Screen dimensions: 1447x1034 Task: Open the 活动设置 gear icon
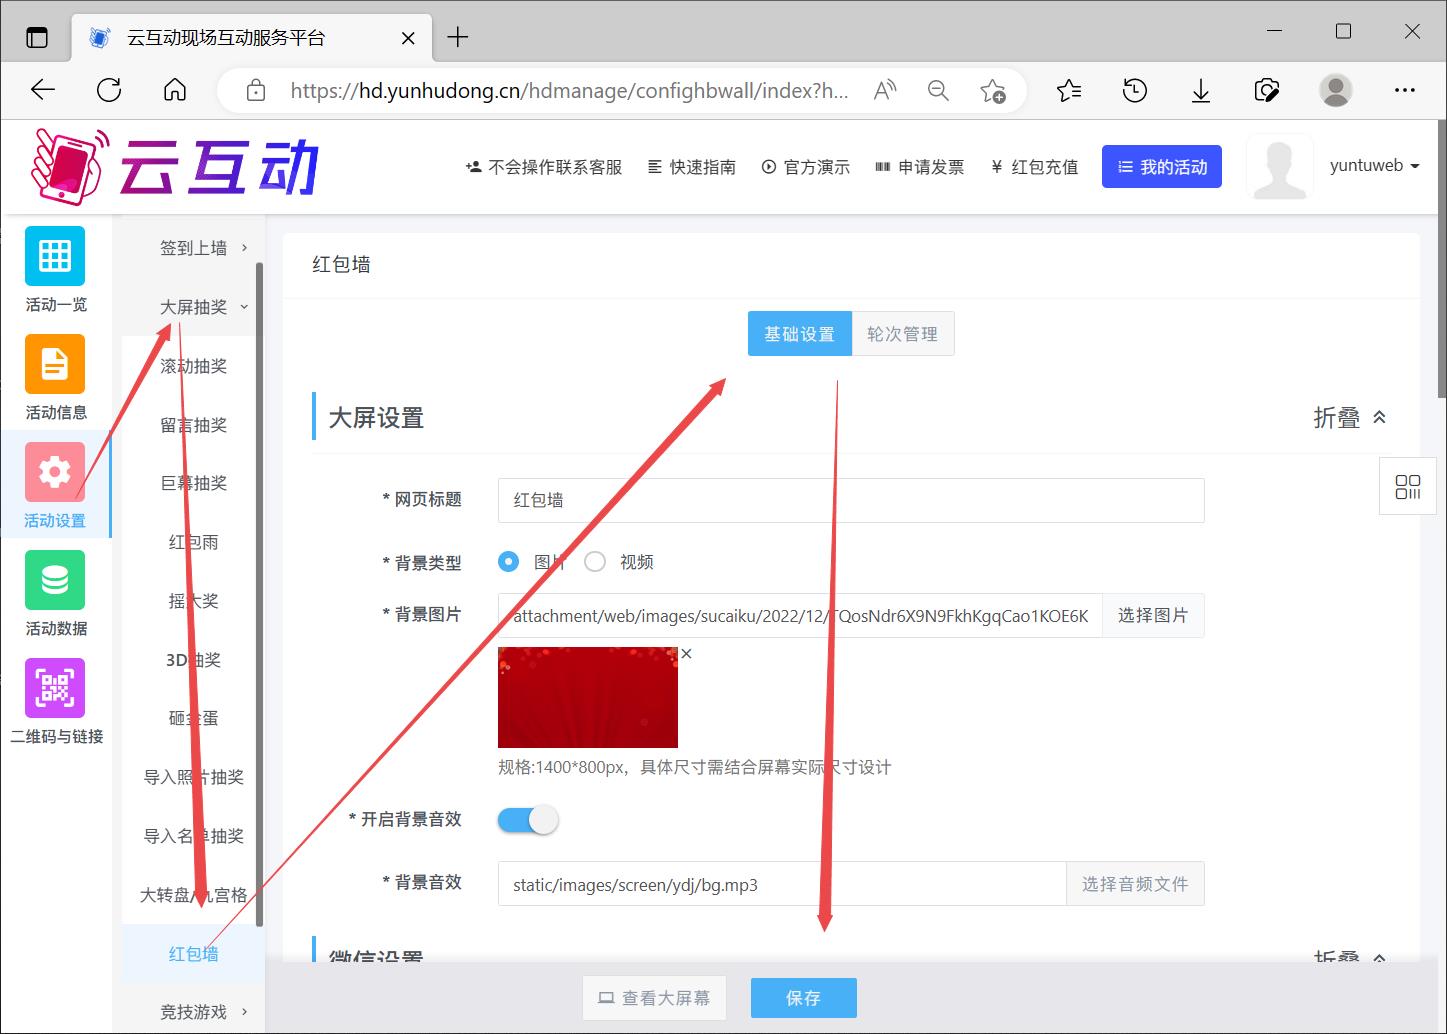tap(55, 472)
